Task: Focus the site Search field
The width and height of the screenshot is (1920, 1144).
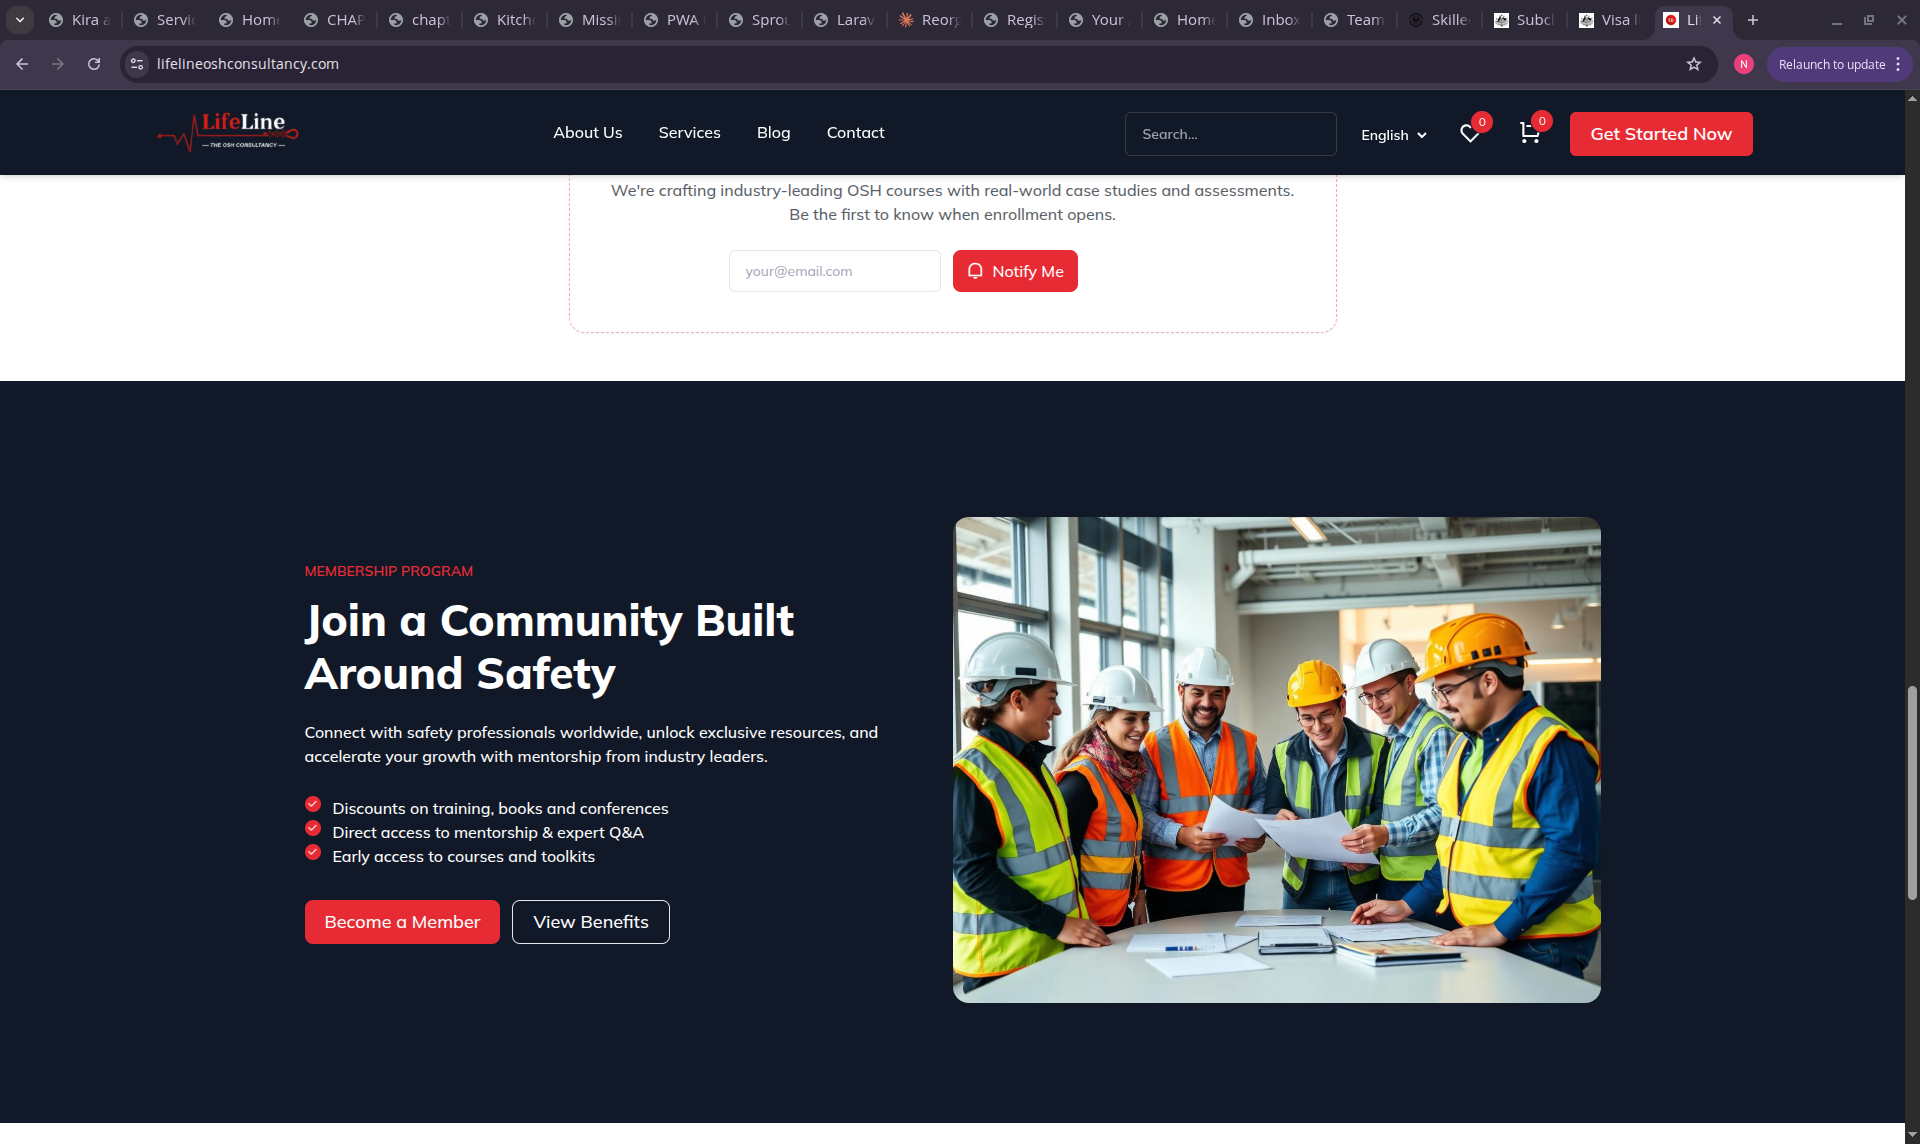Action: tap(1231, 134)
